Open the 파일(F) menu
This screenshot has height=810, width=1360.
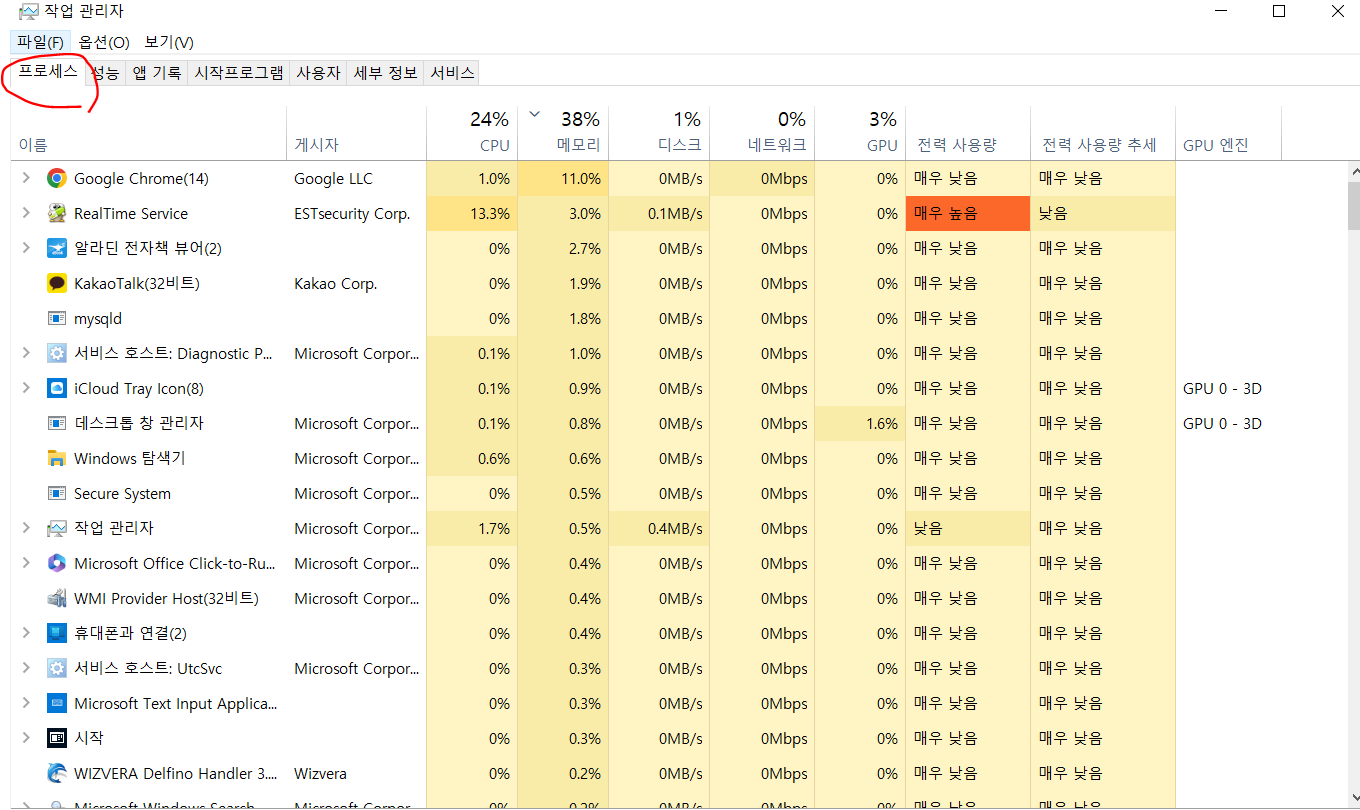(x=40, y=42)
